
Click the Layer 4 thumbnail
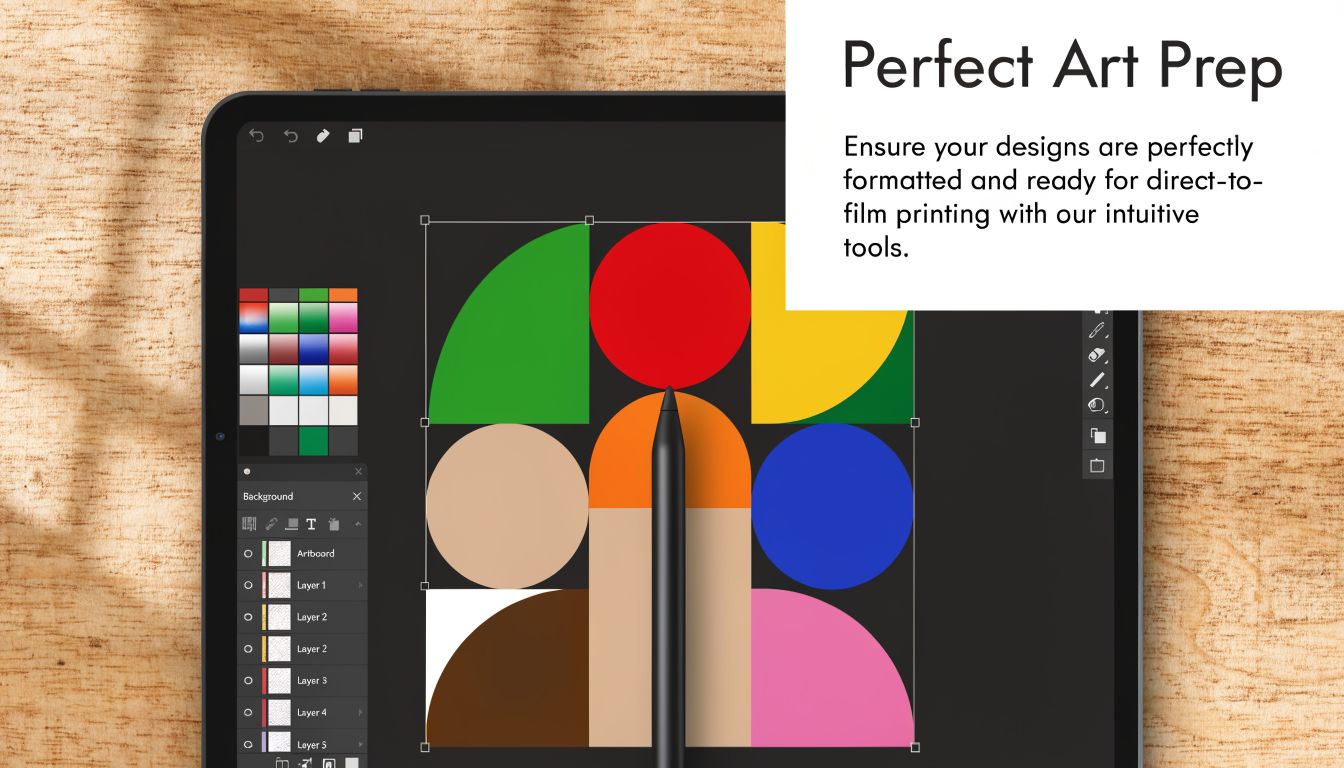click(x=279, y=713)
